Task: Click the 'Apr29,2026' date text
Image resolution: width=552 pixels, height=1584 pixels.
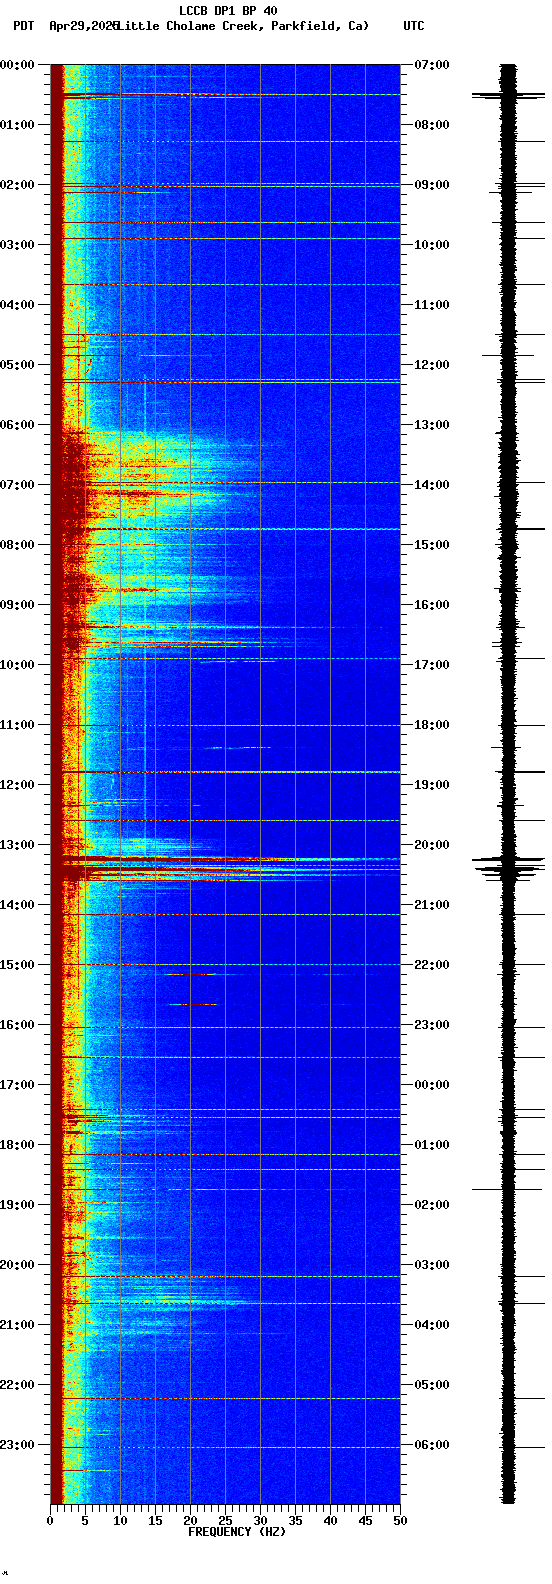Action: tap(84, 26)
